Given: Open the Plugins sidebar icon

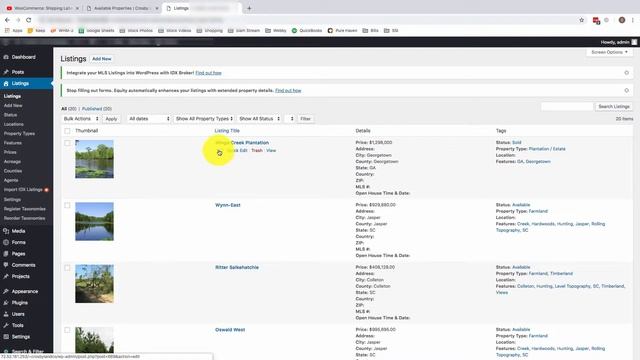Looking at the screenshot, I should point(6,303).
